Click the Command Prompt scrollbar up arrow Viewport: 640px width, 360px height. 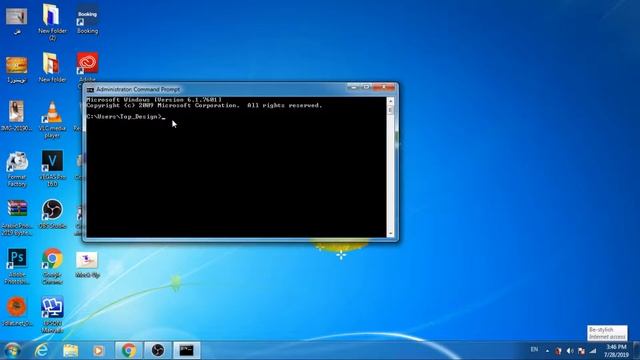pyautogui.click(x=391, y=101)
